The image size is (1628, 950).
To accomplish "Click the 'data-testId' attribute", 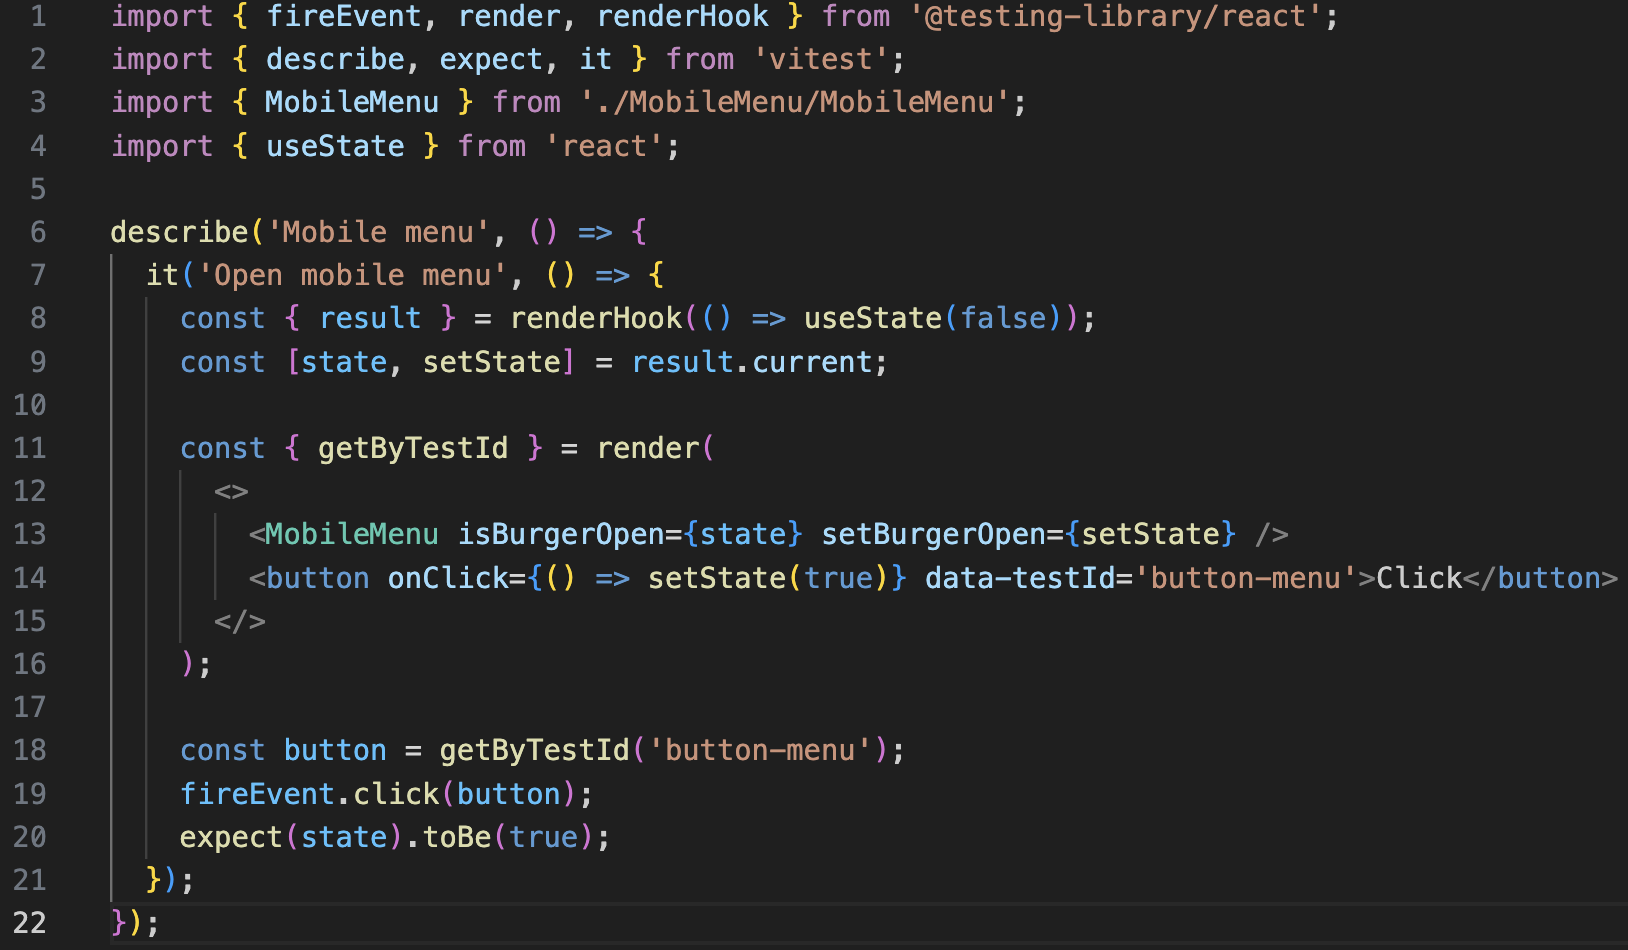I will tap(1020, 578).
